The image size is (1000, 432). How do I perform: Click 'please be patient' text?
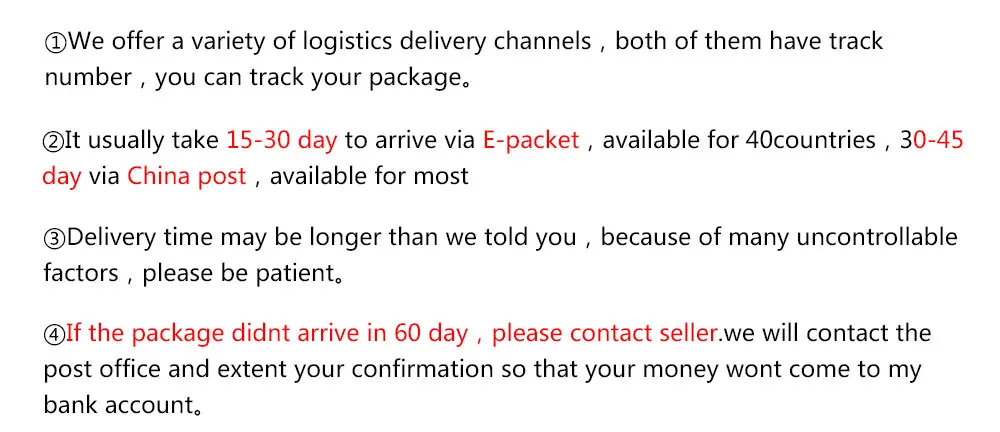tap(235, 274)
